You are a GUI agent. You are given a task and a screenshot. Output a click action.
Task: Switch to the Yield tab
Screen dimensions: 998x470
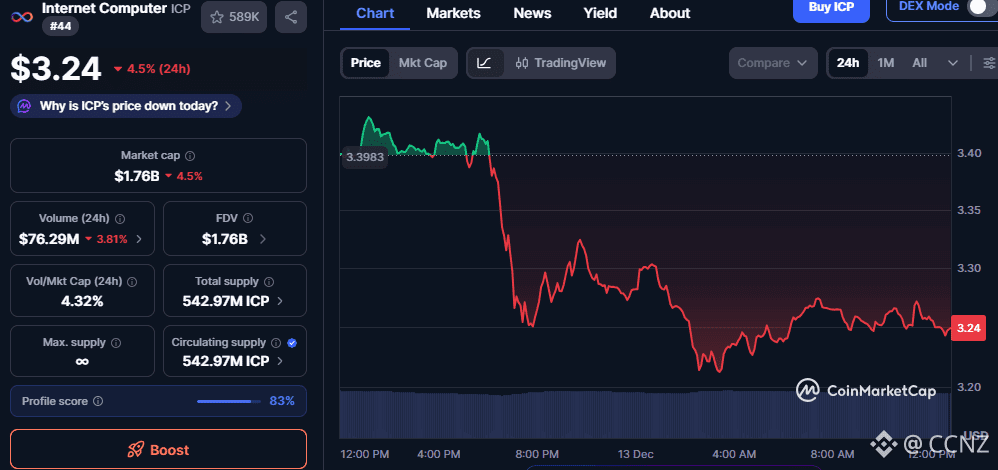[600, 13]
